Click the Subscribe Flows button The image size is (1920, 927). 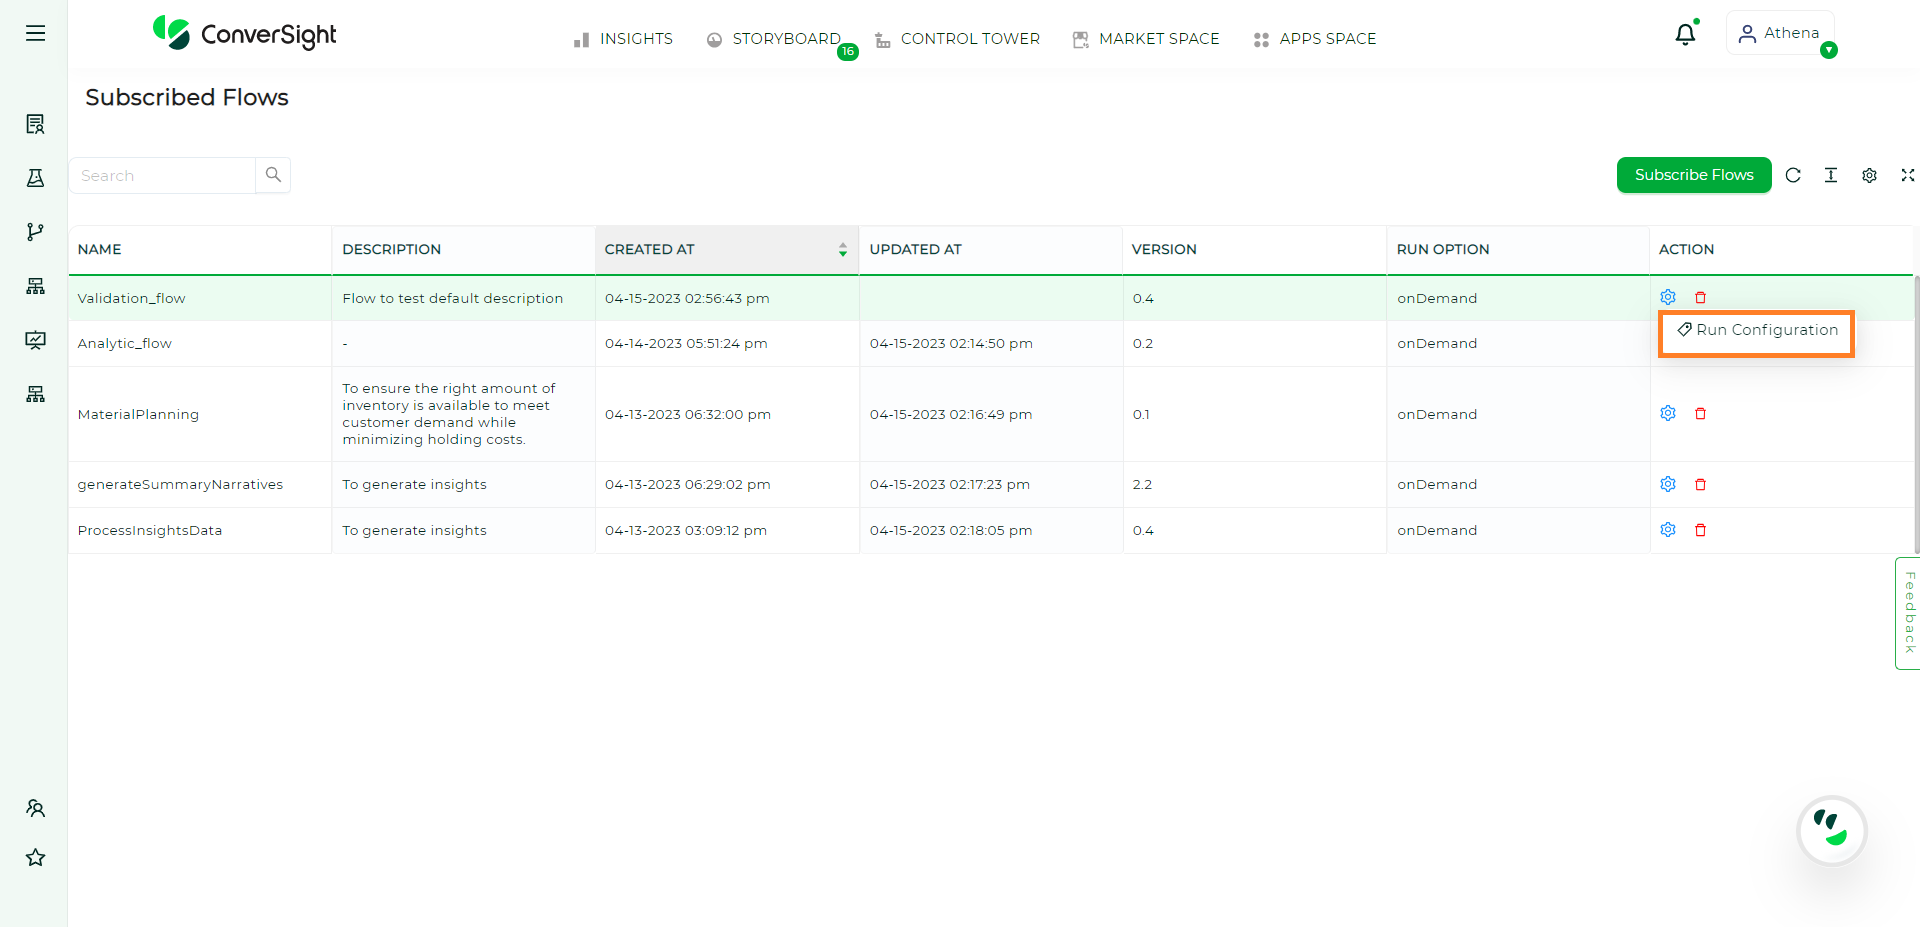pos(1693,175)
